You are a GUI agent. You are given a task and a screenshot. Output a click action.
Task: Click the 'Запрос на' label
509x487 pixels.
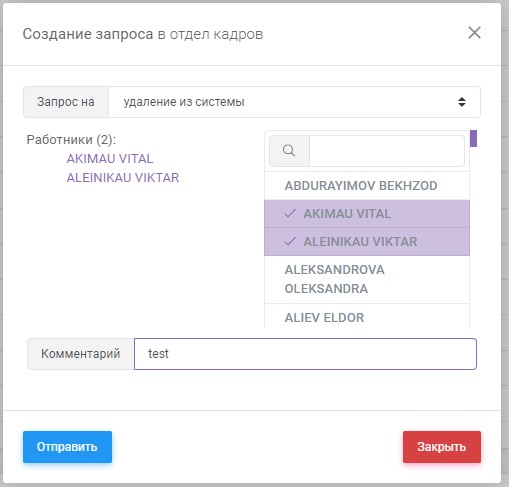[66, 102]
